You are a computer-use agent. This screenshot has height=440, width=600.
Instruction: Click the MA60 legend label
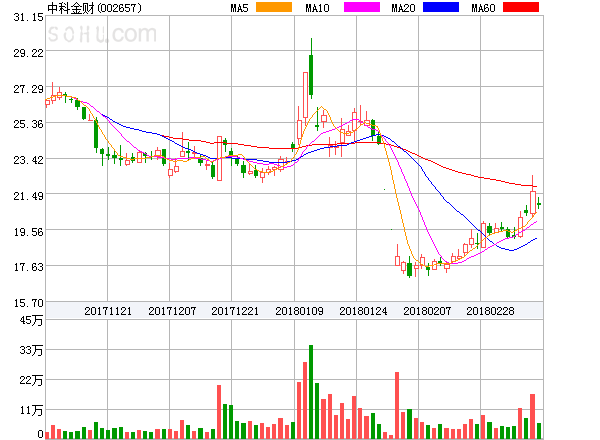click(x=483, y=8)
